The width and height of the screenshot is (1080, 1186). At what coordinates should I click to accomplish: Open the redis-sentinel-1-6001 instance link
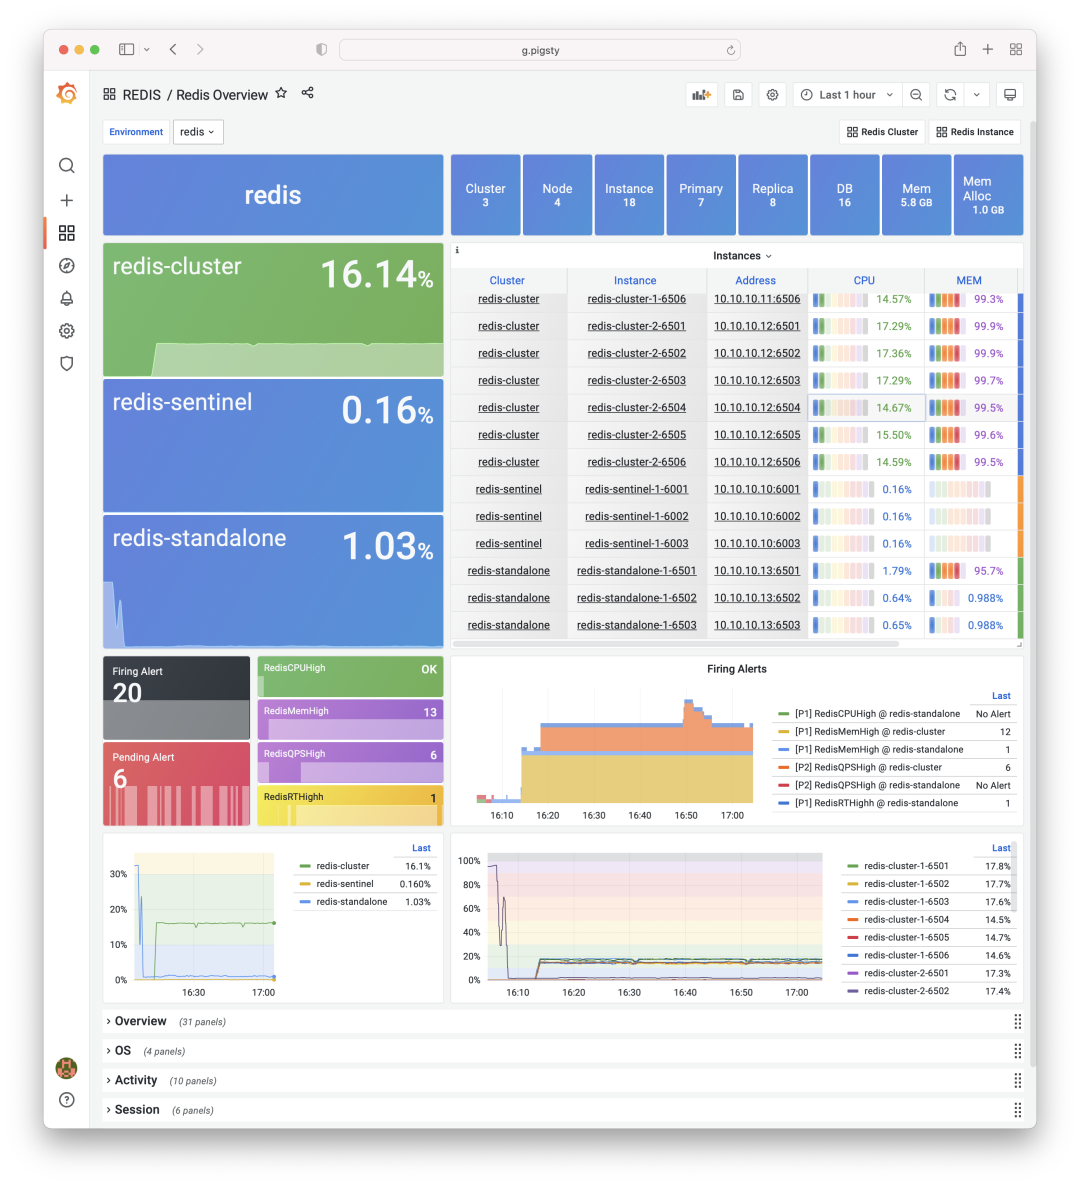[635, 489]
